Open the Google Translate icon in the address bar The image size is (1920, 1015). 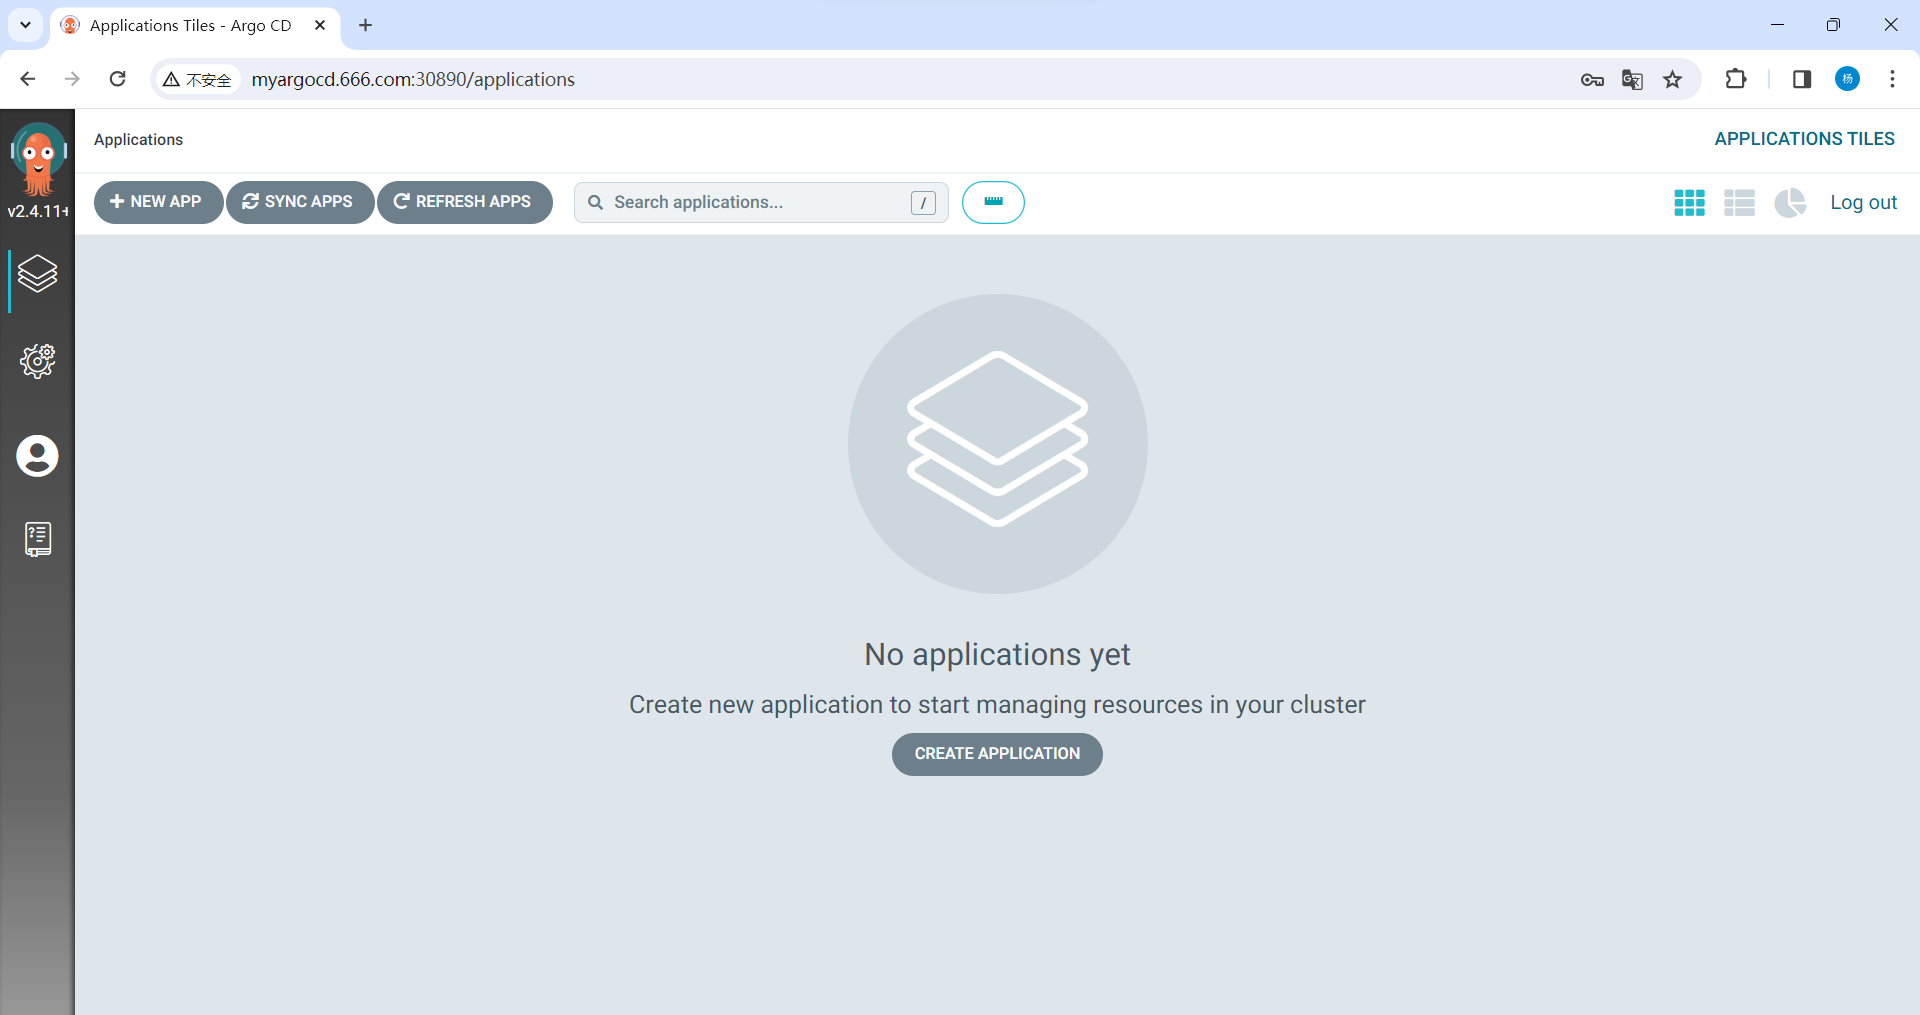(x=1632, y=79)
